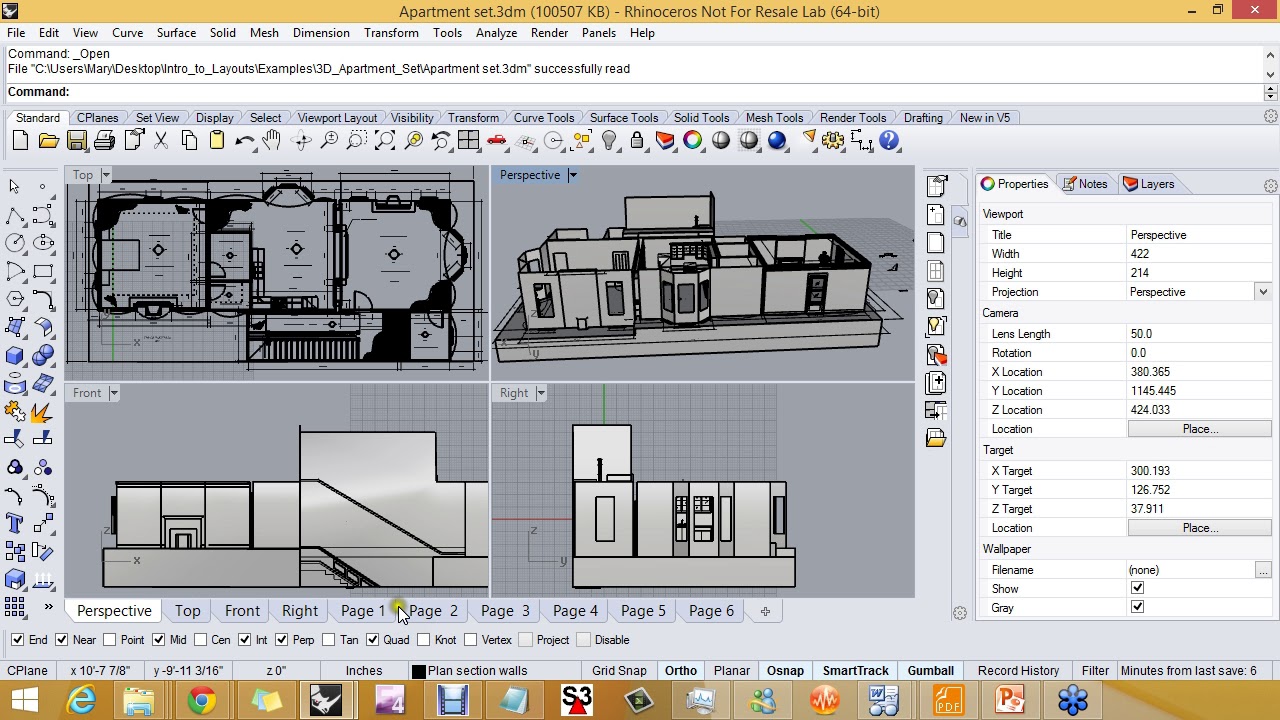1280x720 pixels.
Task: Click the Cut scissors icon
Action: [162, 141]
